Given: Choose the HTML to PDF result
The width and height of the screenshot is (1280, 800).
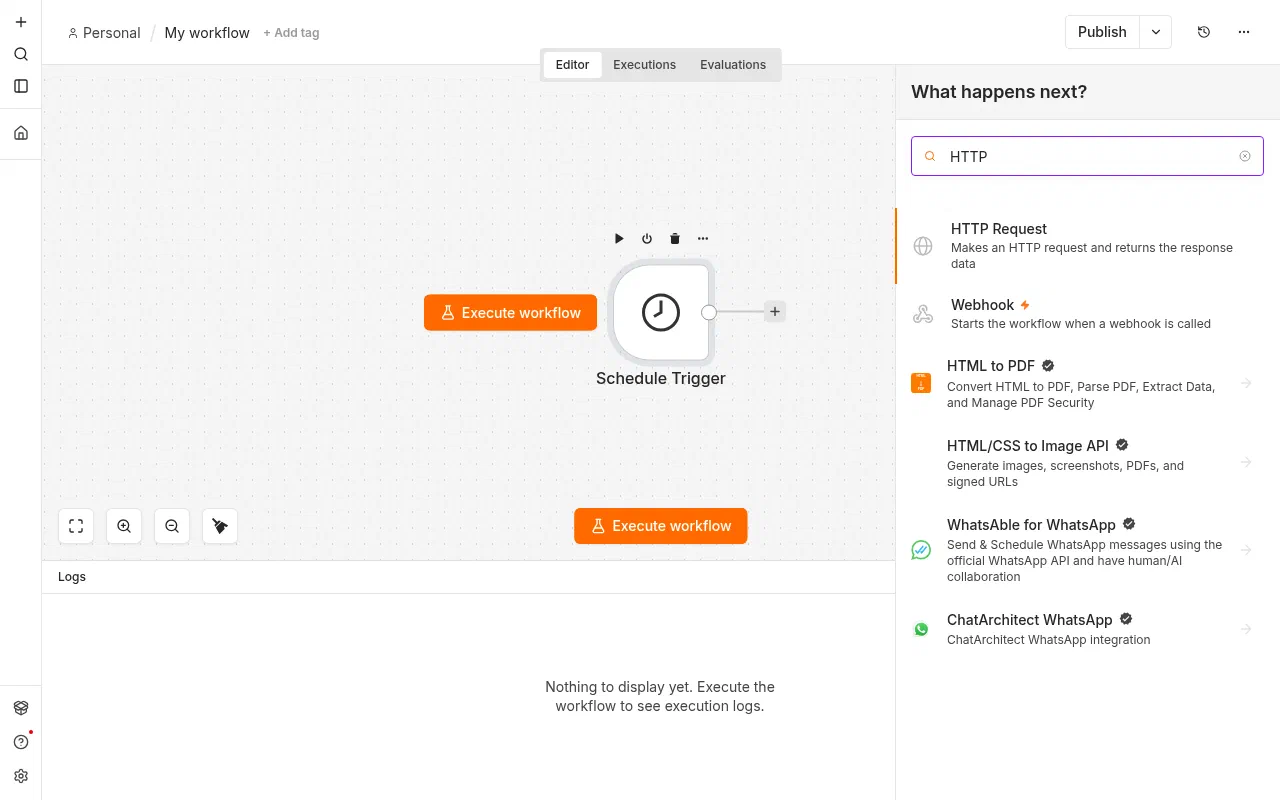Looking at the screenshot, I should pyautogui.click(x=1088, y=383).
